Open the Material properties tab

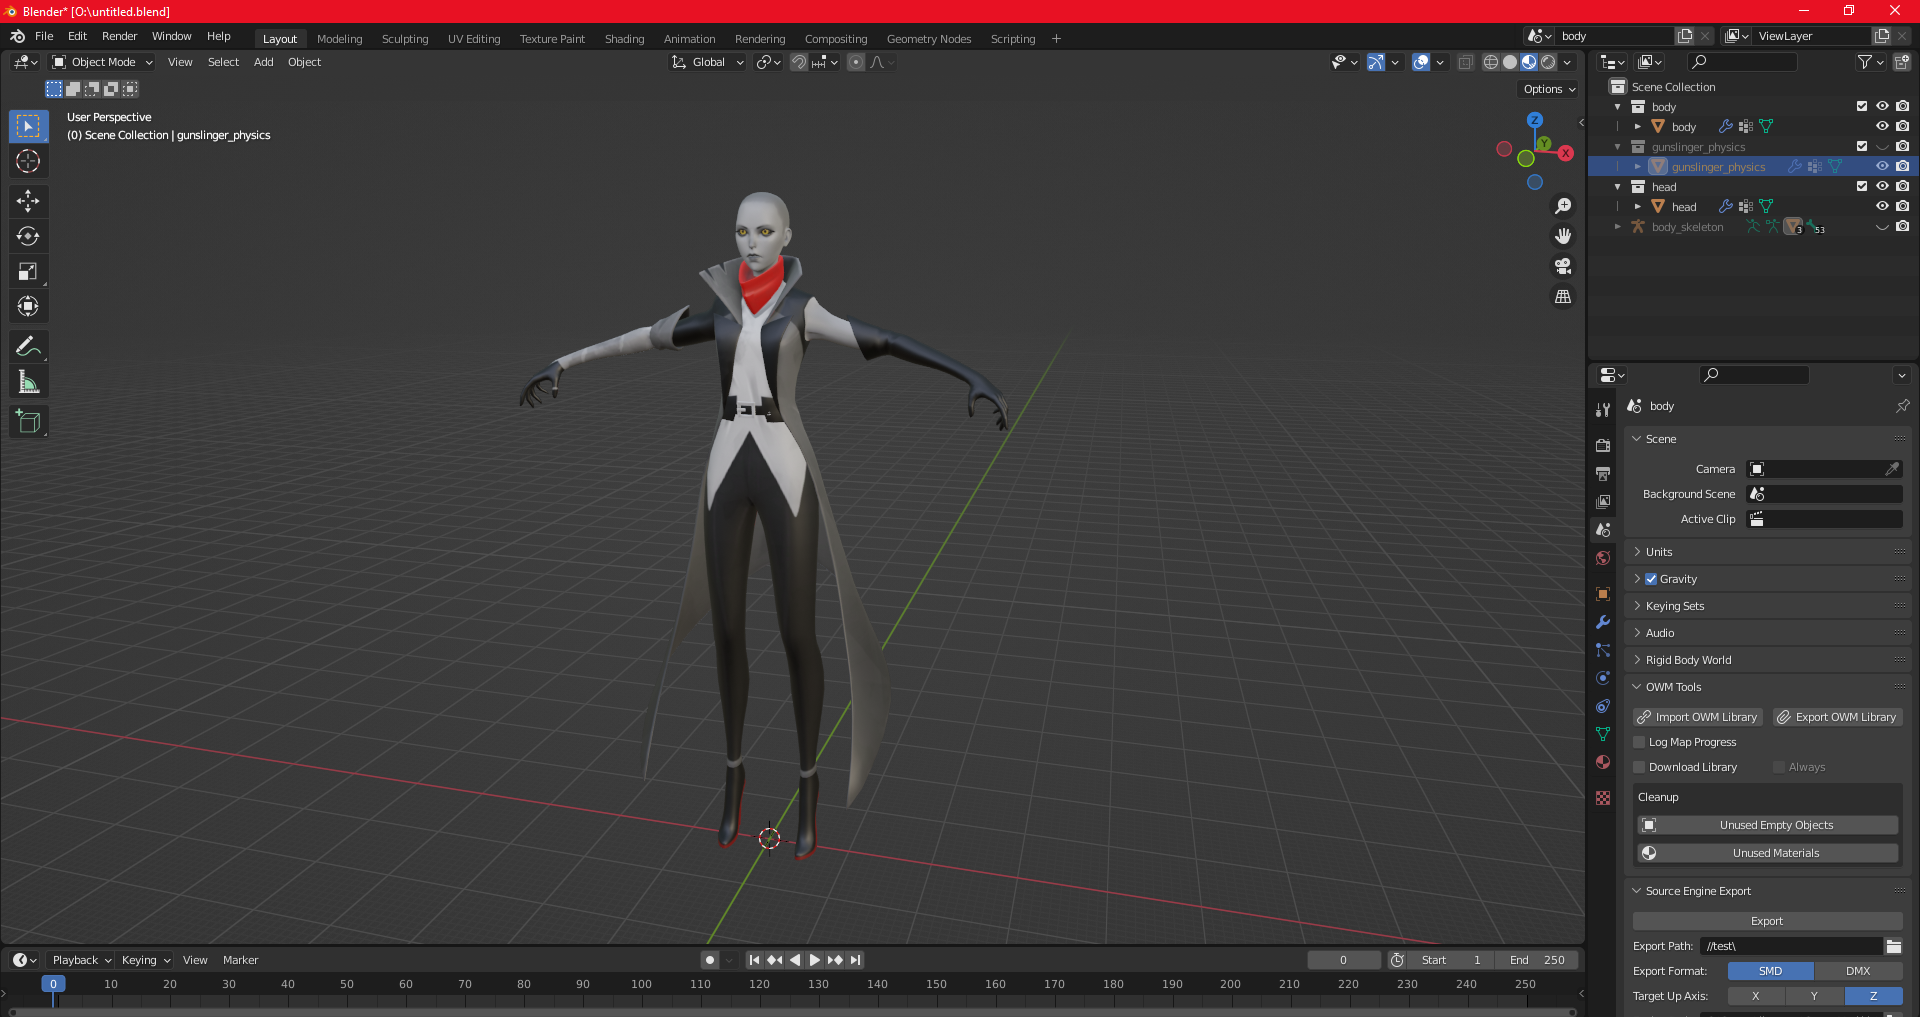click(x=1603, y=762)
